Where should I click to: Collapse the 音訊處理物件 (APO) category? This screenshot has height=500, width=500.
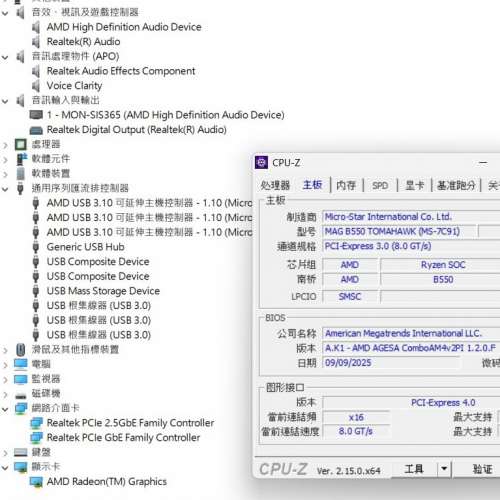[5, 57]
